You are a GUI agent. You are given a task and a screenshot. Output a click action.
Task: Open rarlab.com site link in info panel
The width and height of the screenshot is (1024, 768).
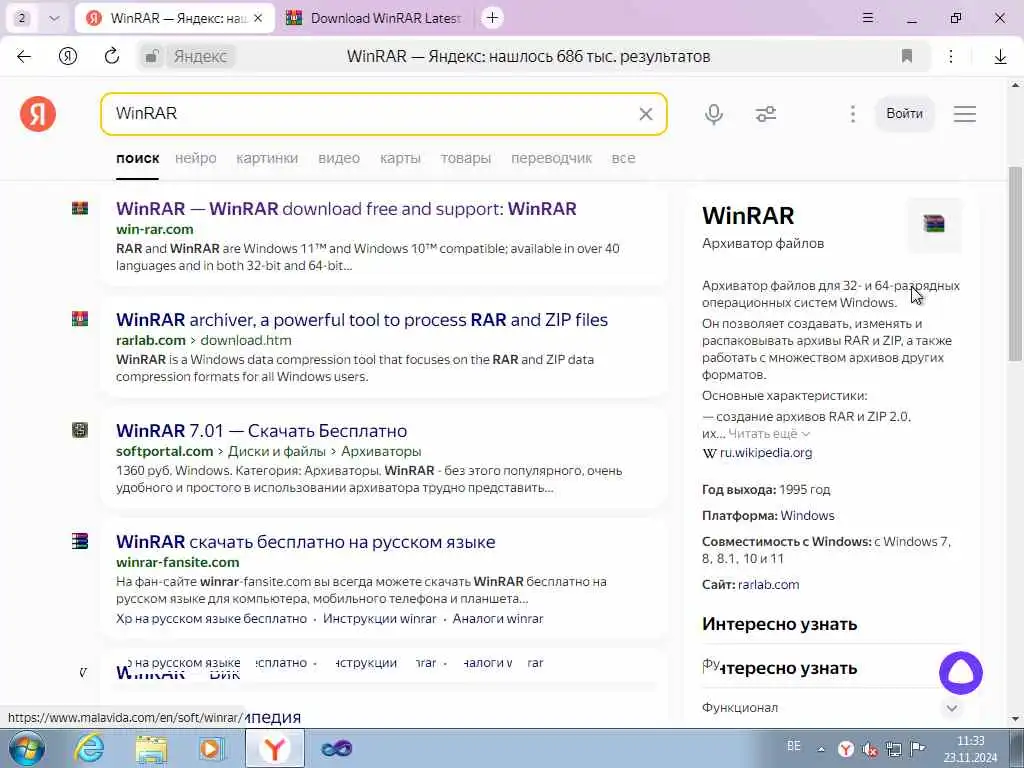click(769, 584)
